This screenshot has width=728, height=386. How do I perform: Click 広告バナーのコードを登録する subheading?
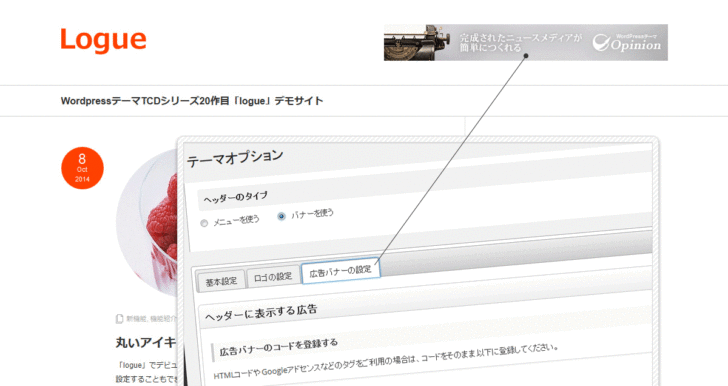point(279,347)
